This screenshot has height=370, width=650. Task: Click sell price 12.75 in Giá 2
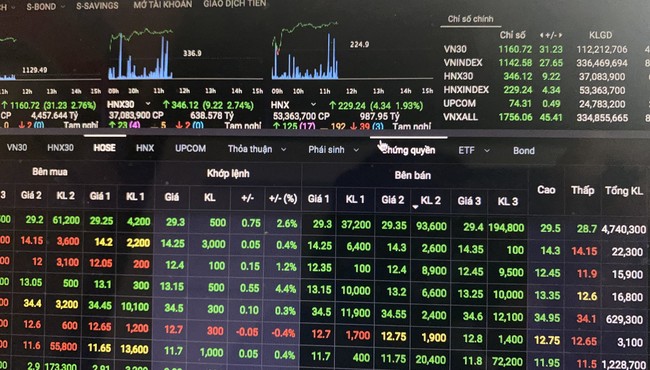coord(393,336)
